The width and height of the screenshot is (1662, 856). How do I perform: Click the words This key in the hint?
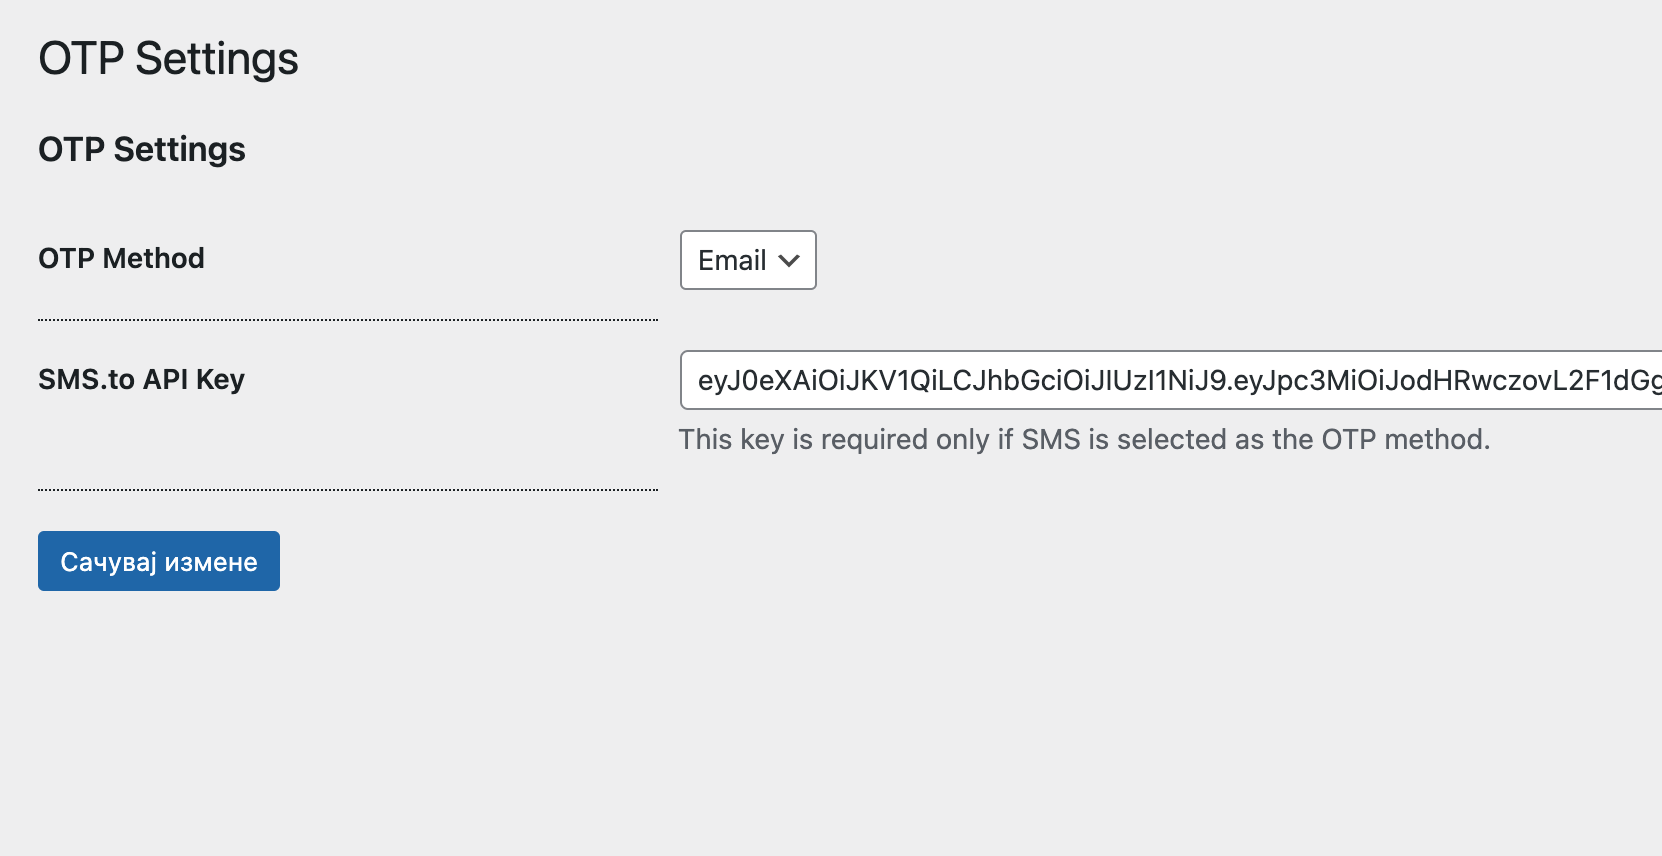(731, 439)
